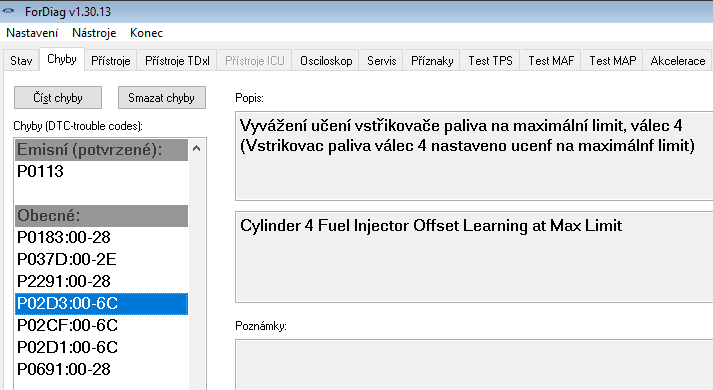Click the Smazat chyby button
The width and height of the screenshot is (713, 390).
[x=161, y=98]
